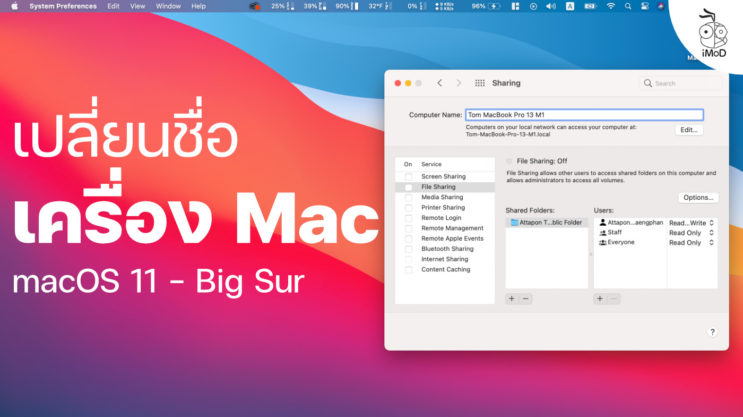The height and width of the screenshot is (417, 743).
Task: Click into the Computer Name text field
Action: pyautogui.click(x=584, y=115)
